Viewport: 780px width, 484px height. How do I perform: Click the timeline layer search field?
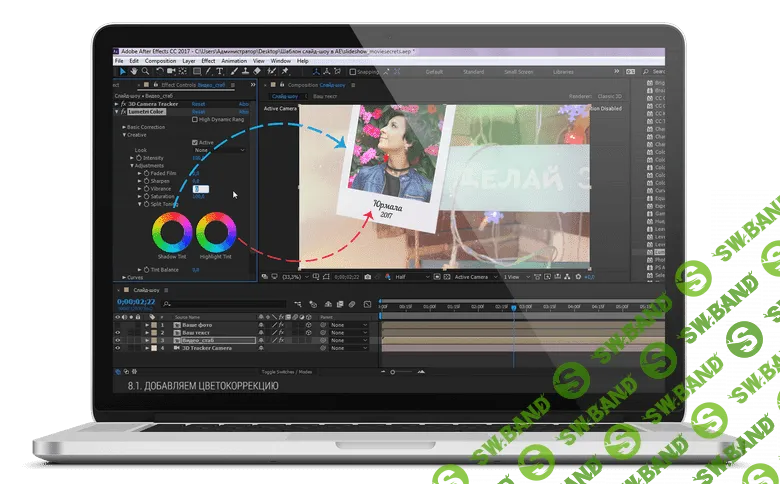[x=224, y=304]
